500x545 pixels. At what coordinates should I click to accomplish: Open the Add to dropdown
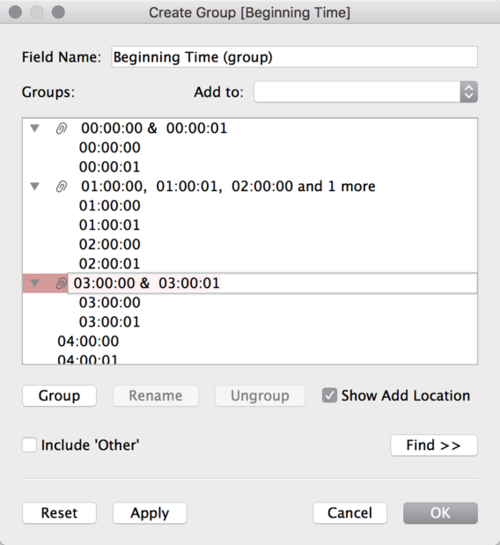click(366, 92)
